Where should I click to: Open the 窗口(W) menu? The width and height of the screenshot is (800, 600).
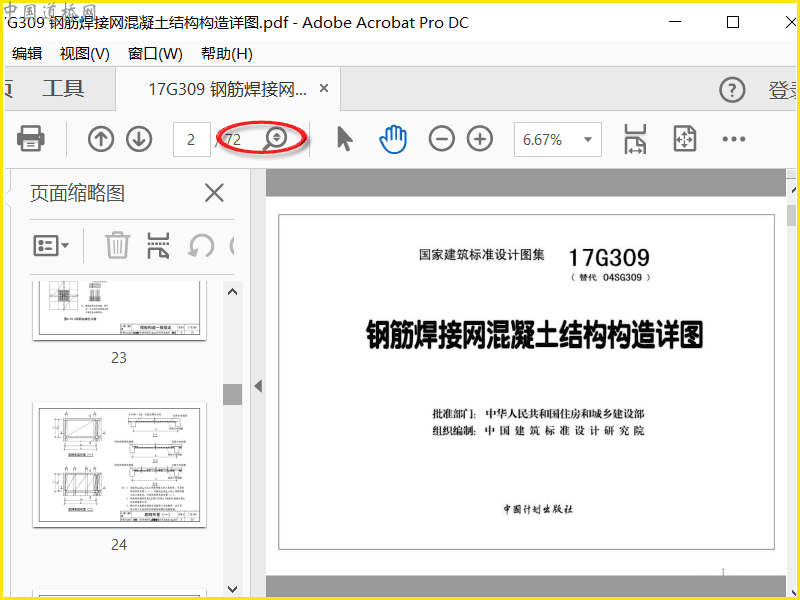tap(155, 54)
